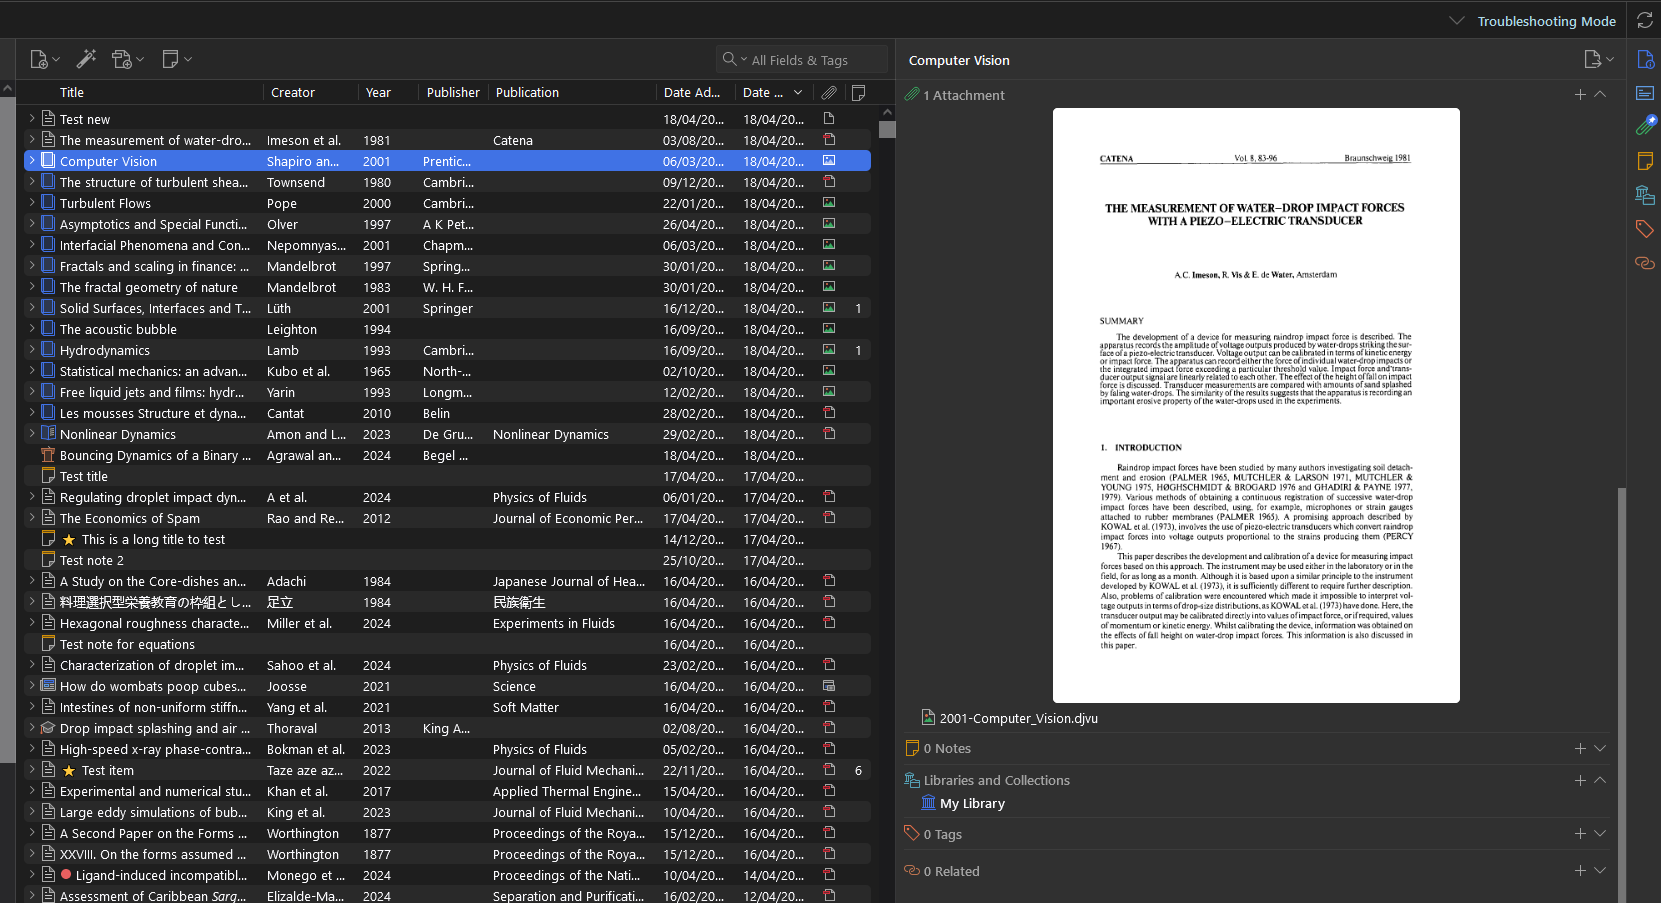This screenshot has width=1661, height=903.
Task: Sort items by the Publication column
Action: 572,92
